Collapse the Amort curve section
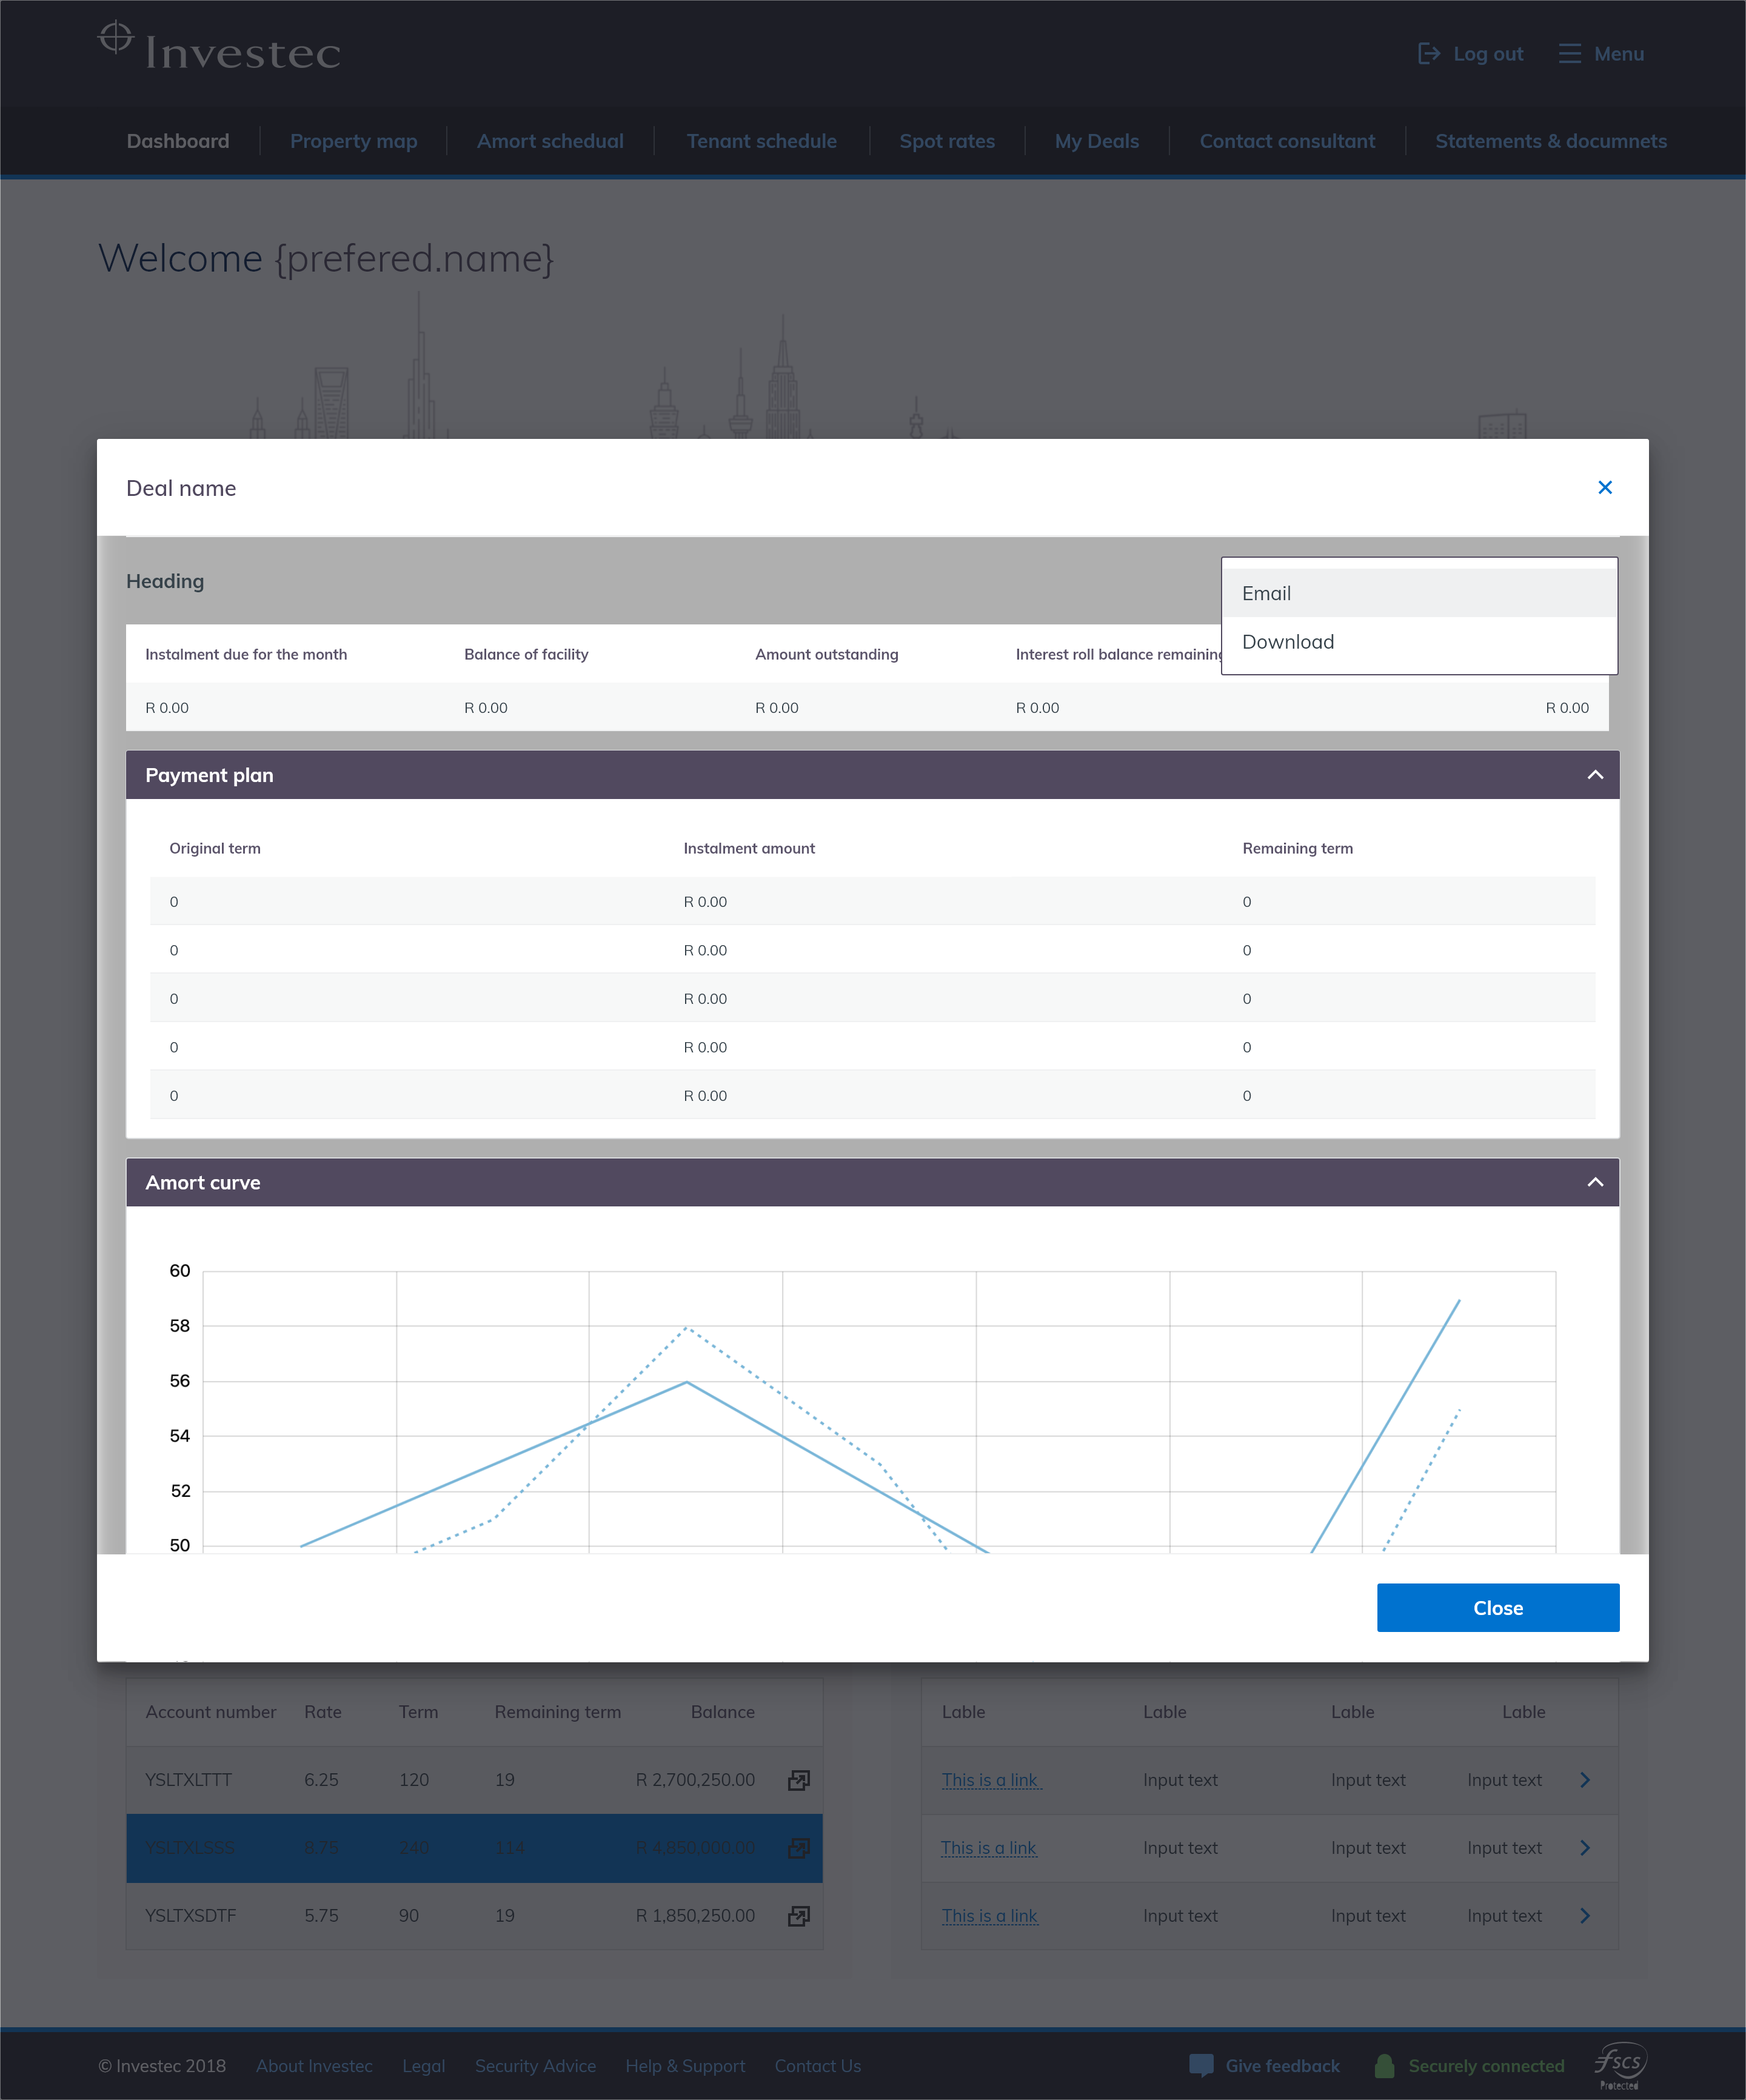Image resolution: width=1746 pixels, height=2100 pixels. [1595, 1182]
